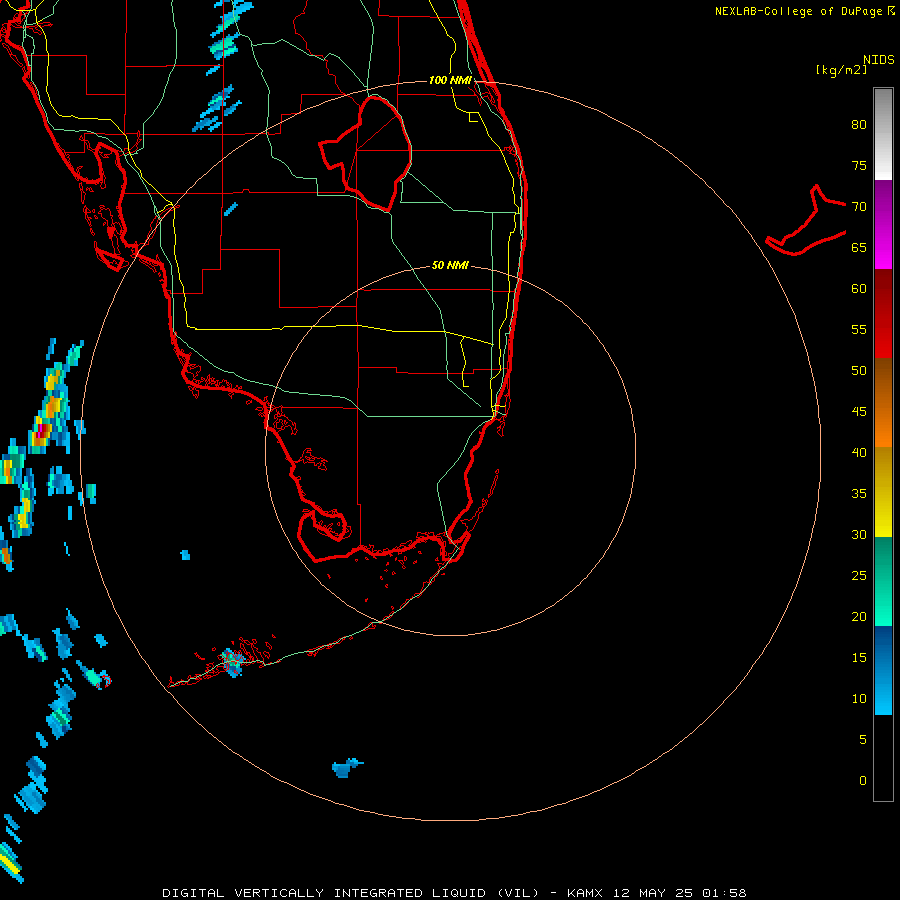
Task: Click the 10 value on the color scale
Action: coord(859,699)
